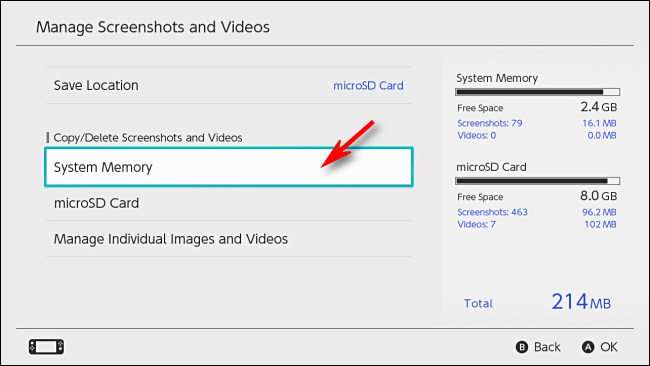Click the B button icon
Viewport: 650px width, 366px height.
click(x=521, y=347)
